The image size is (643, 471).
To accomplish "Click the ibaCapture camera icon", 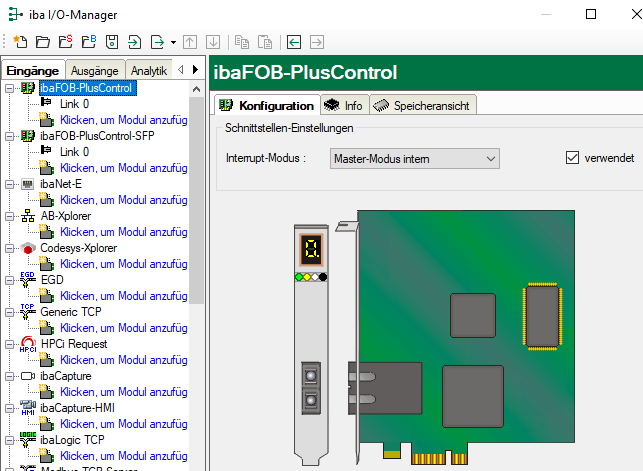I will click(28, 376).
